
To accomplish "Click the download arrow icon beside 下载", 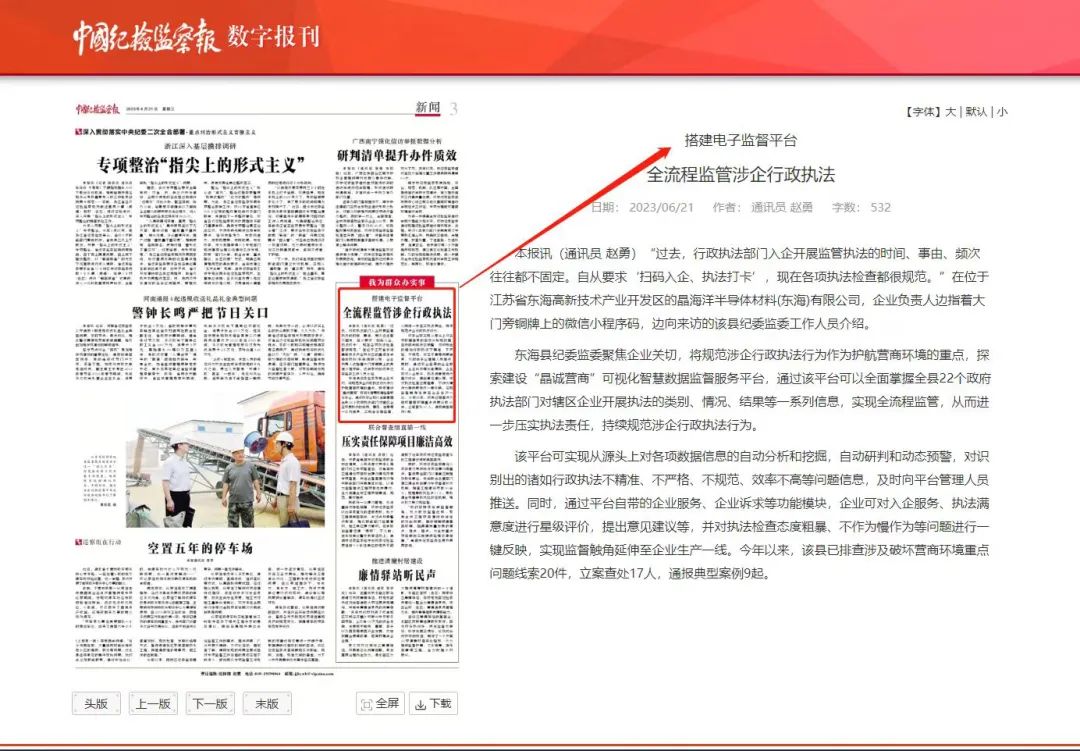I will pyautogui.click(x=421, y=703).
